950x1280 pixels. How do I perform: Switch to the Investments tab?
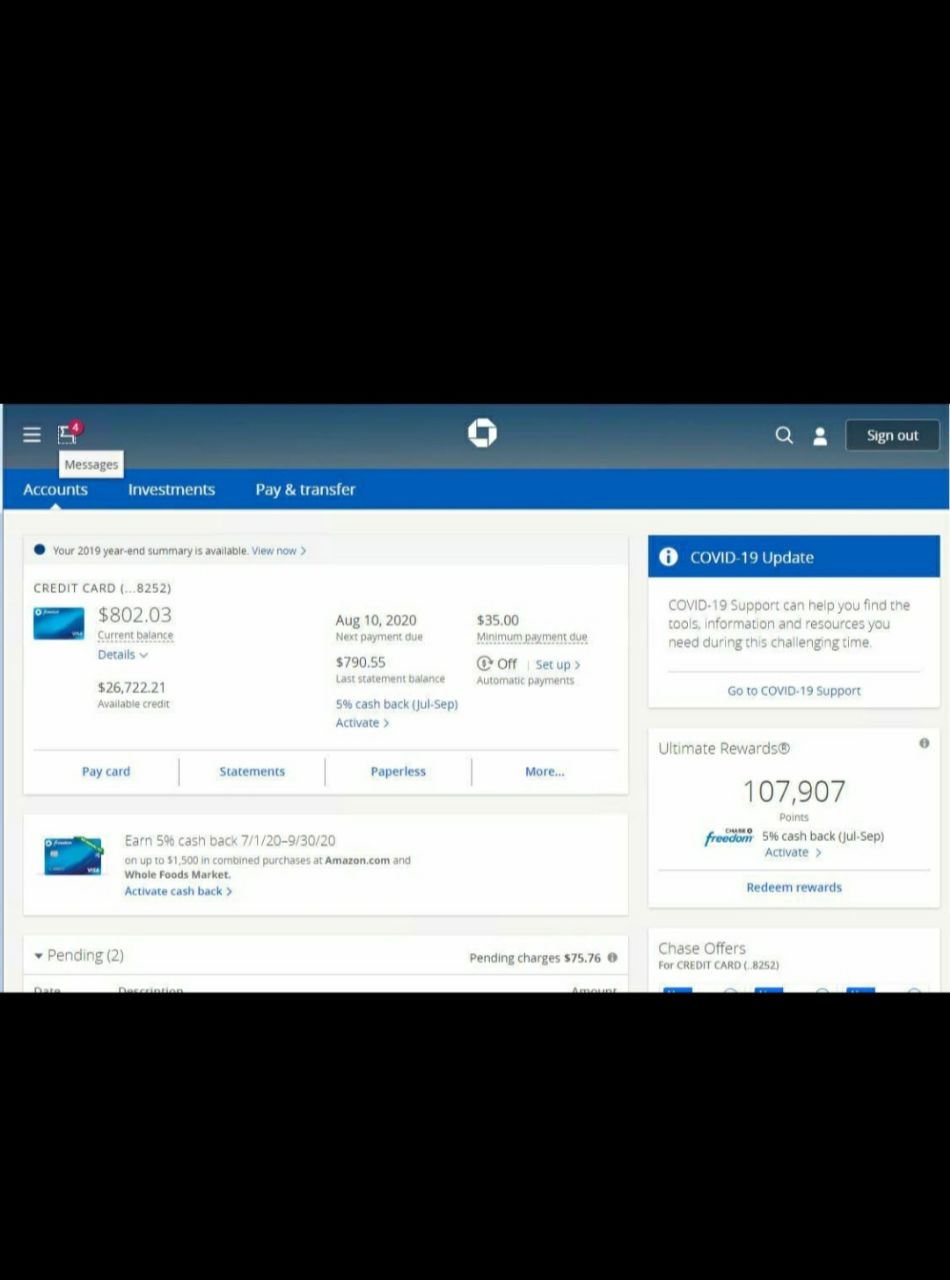point(171,489)
